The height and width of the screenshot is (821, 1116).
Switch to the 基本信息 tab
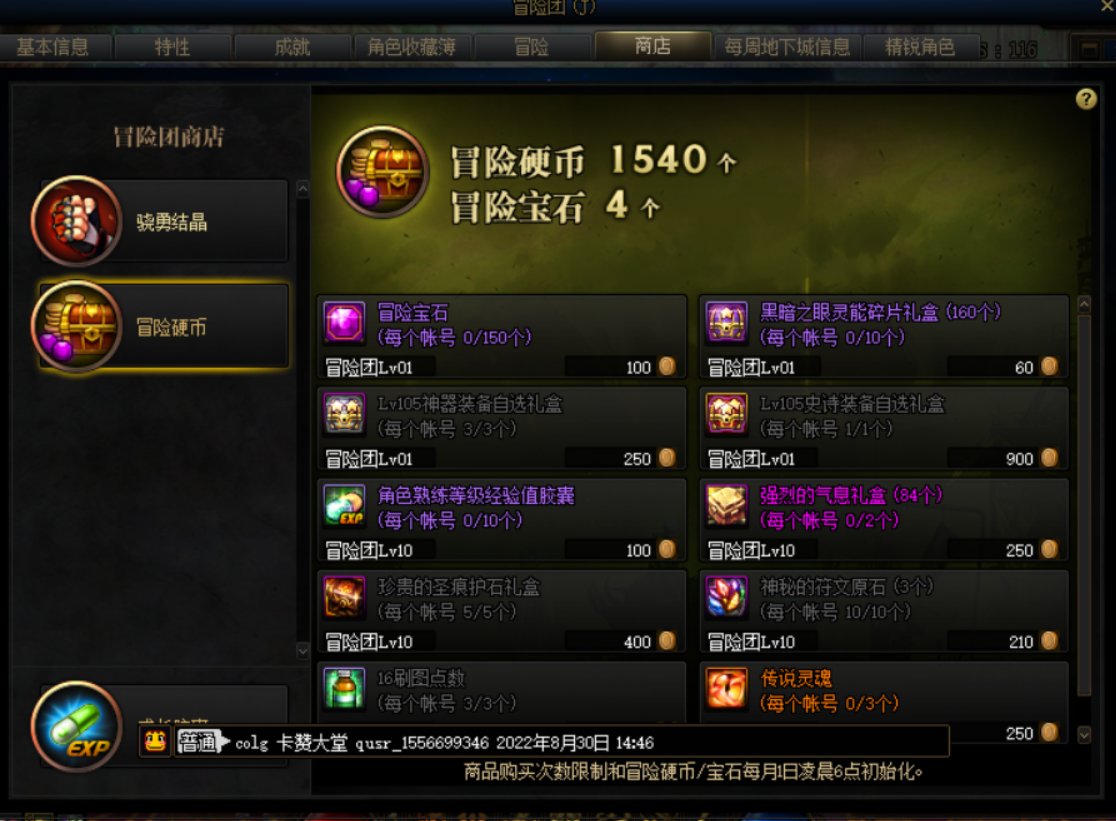53,47
